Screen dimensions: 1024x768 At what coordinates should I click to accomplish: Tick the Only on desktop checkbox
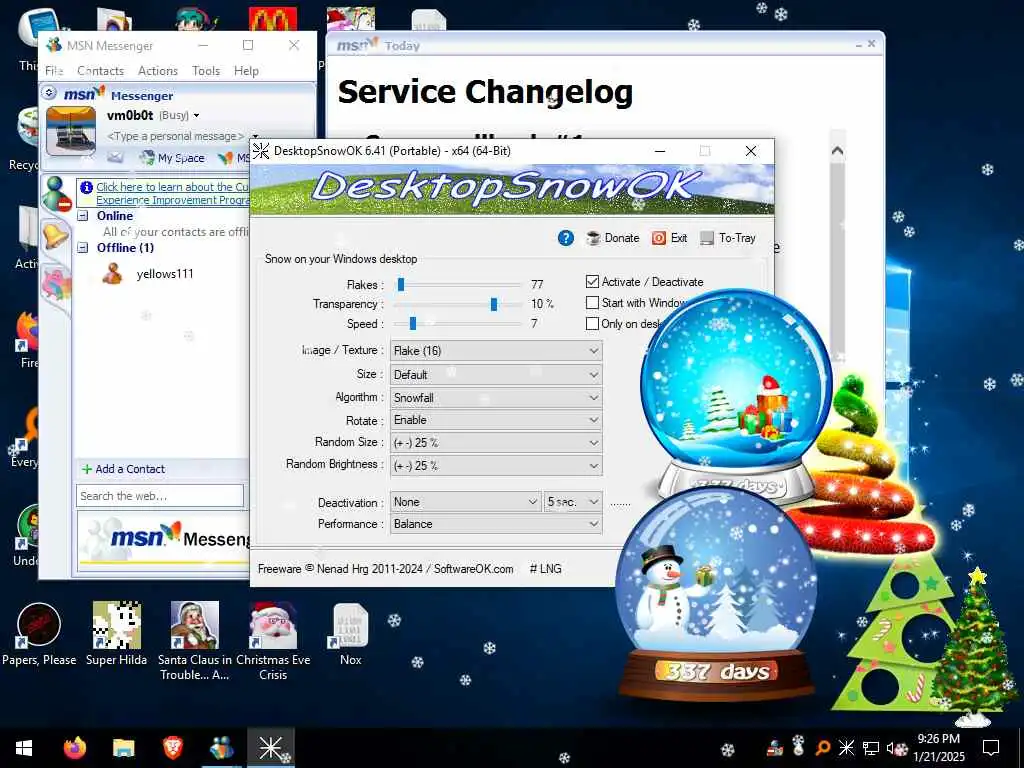tap(592, 323)
